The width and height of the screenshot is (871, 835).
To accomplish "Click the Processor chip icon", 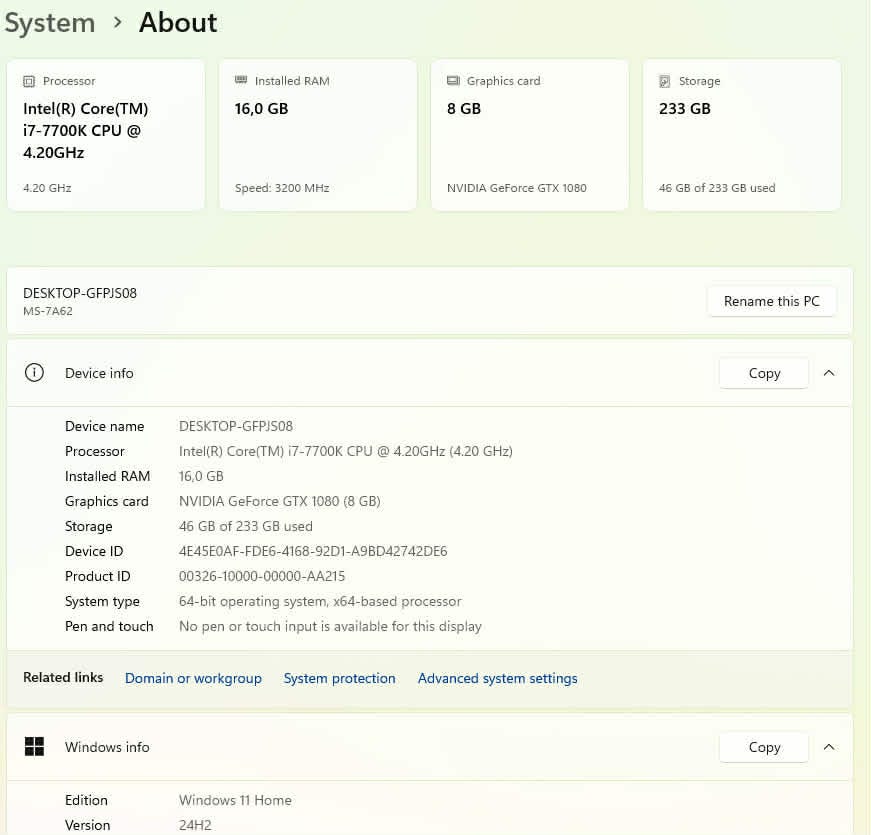I will coord(29,81).
